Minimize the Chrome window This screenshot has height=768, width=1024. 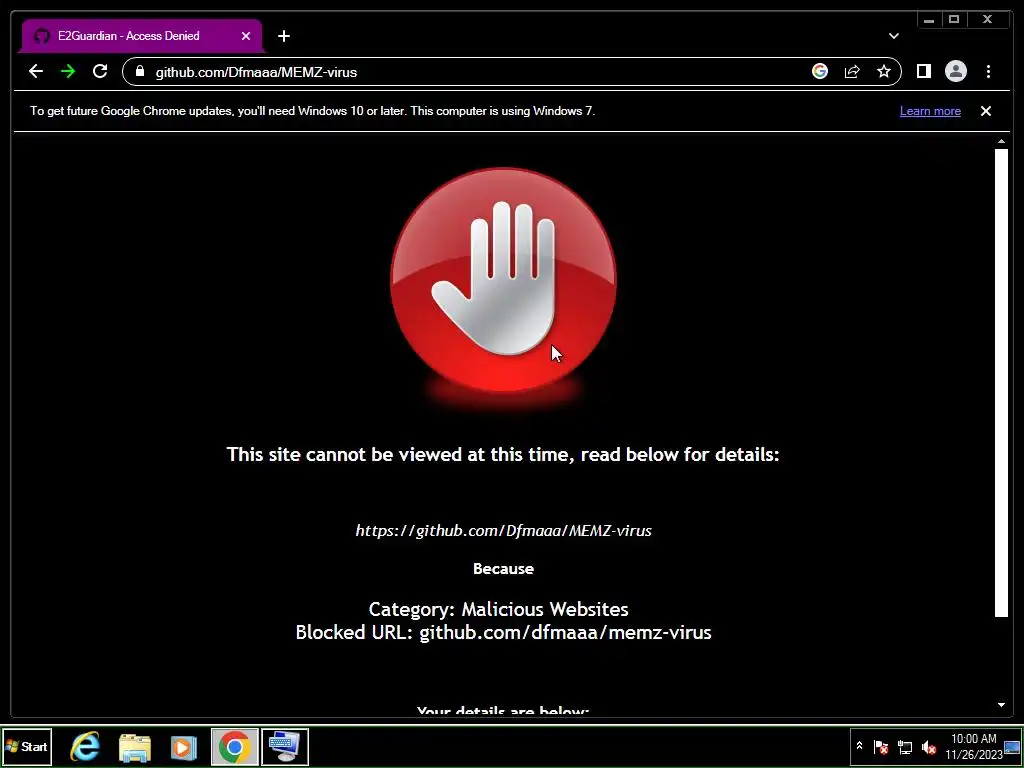click(x=929, y=20)
